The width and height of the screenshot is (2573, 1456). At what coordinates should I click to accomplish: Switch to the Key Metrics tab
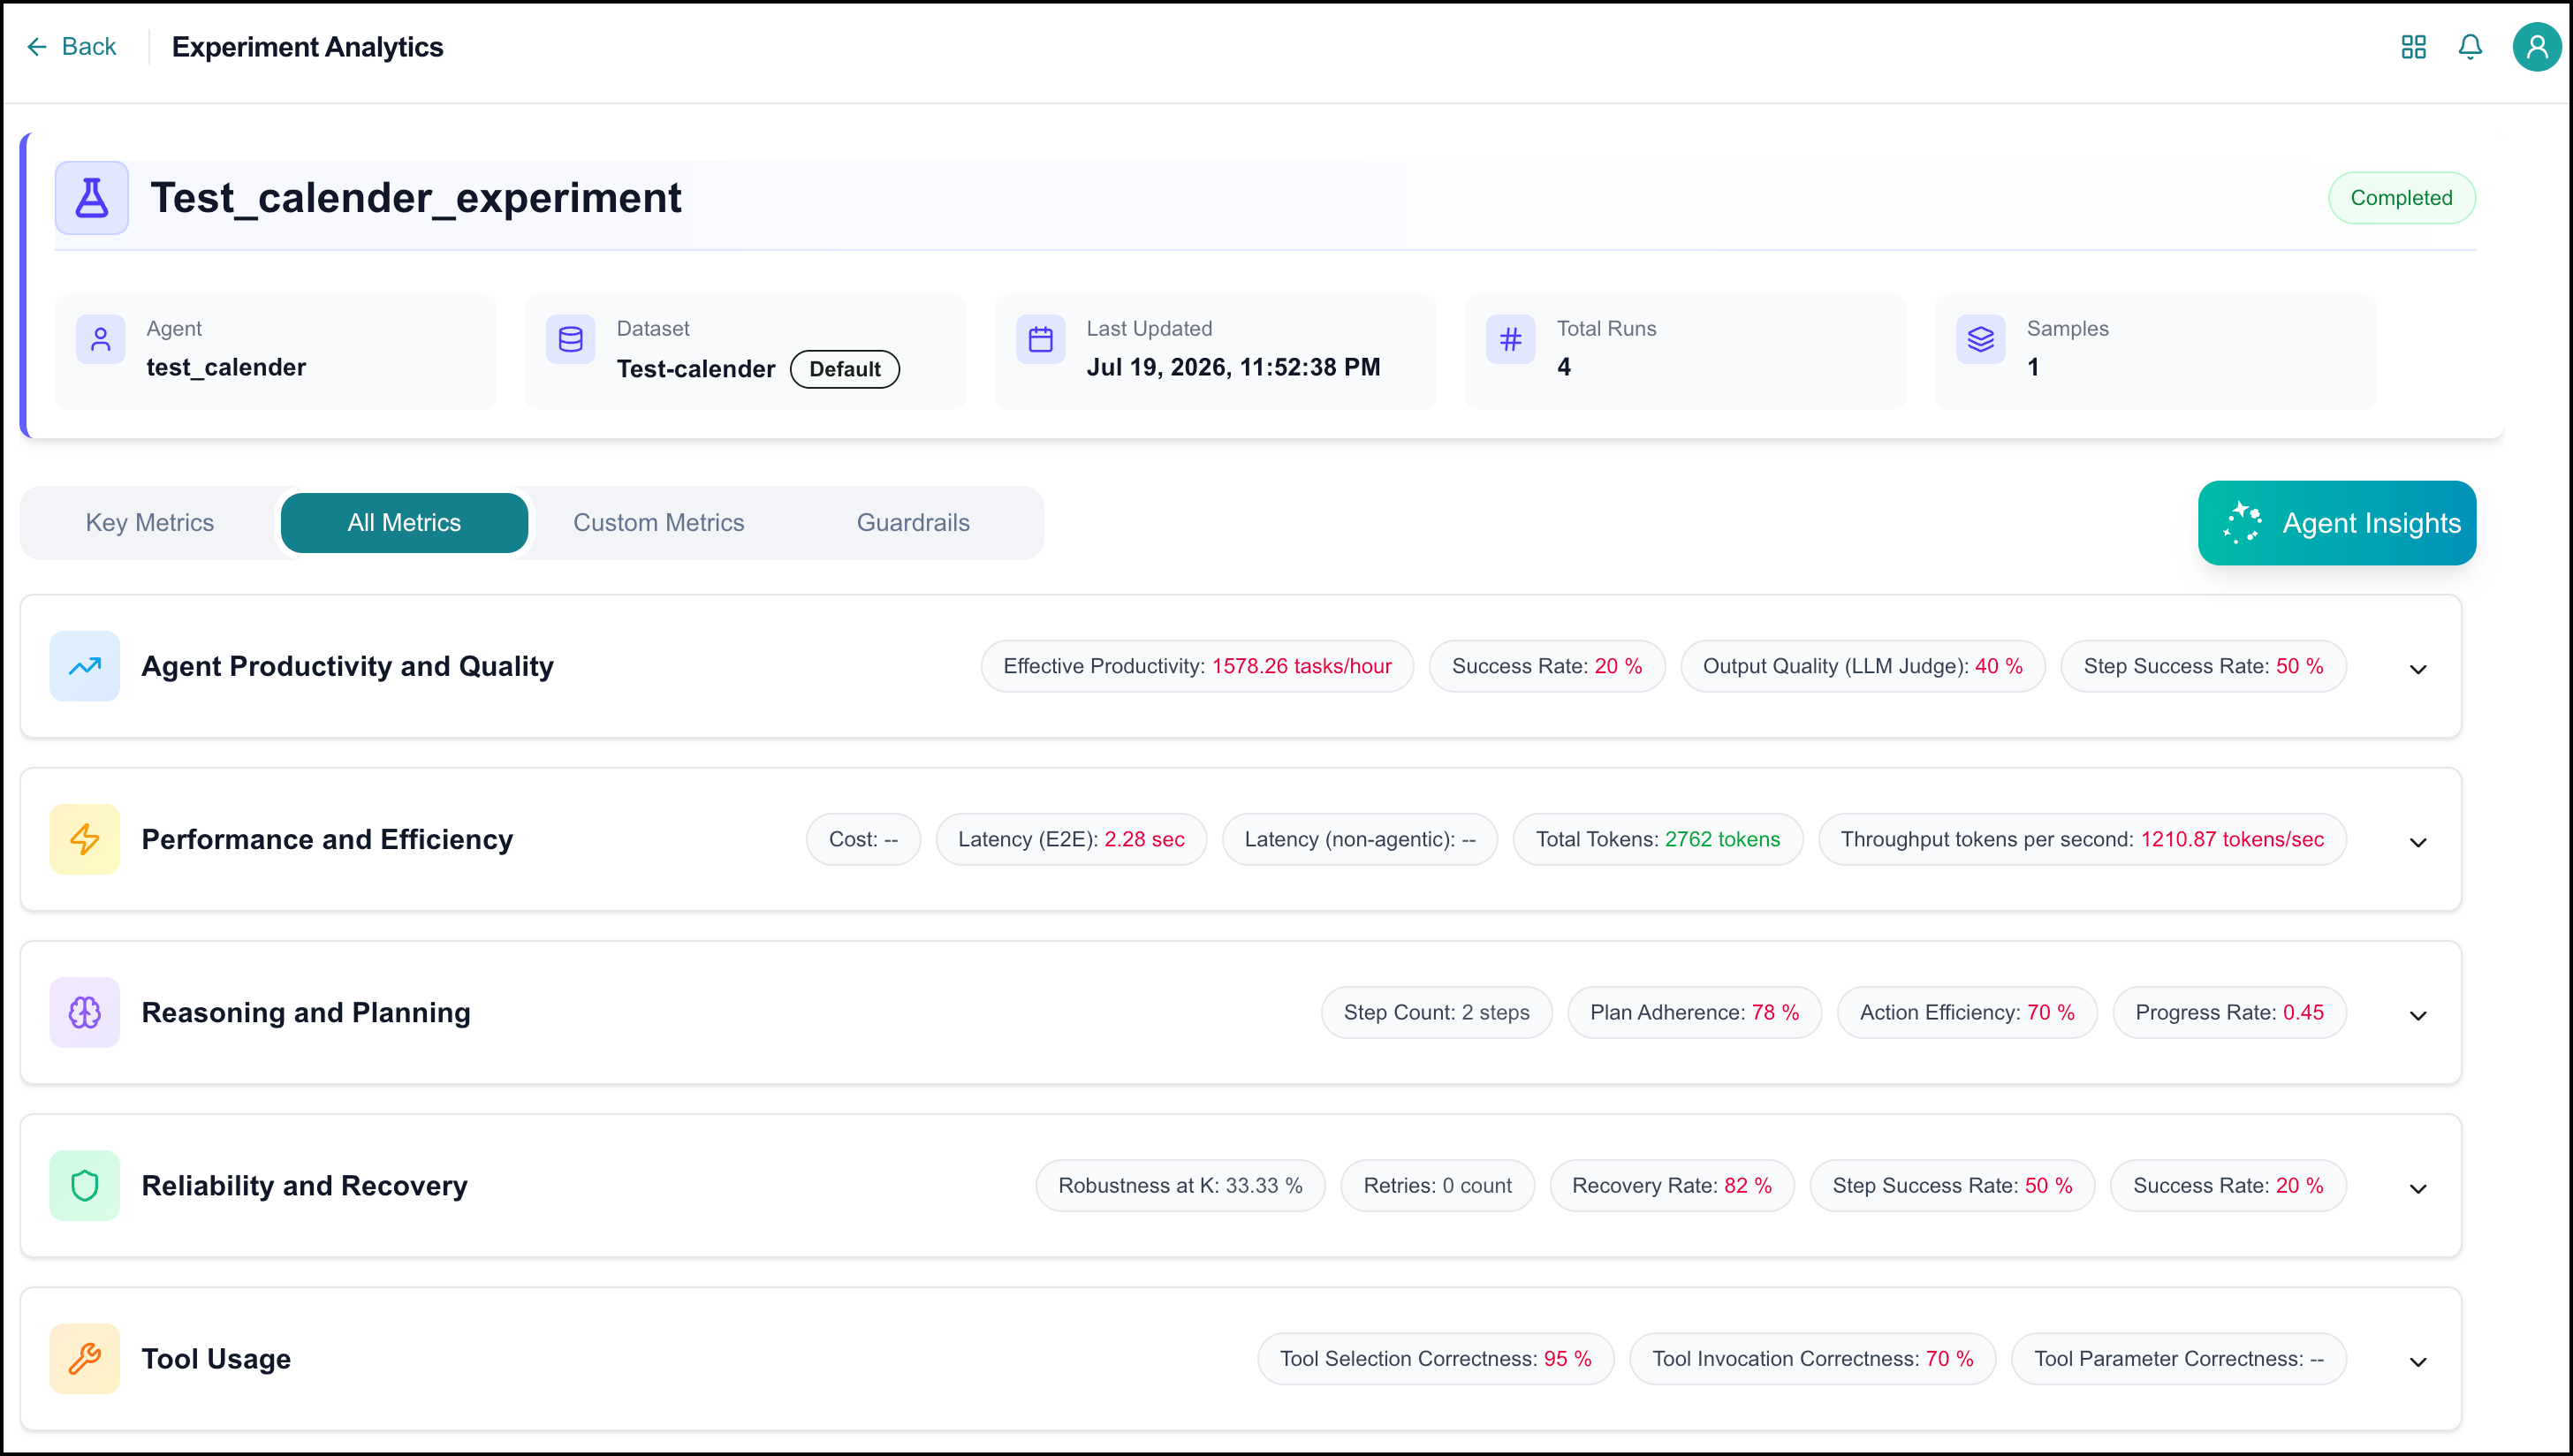pyautogui.click(x=150, y=523)
